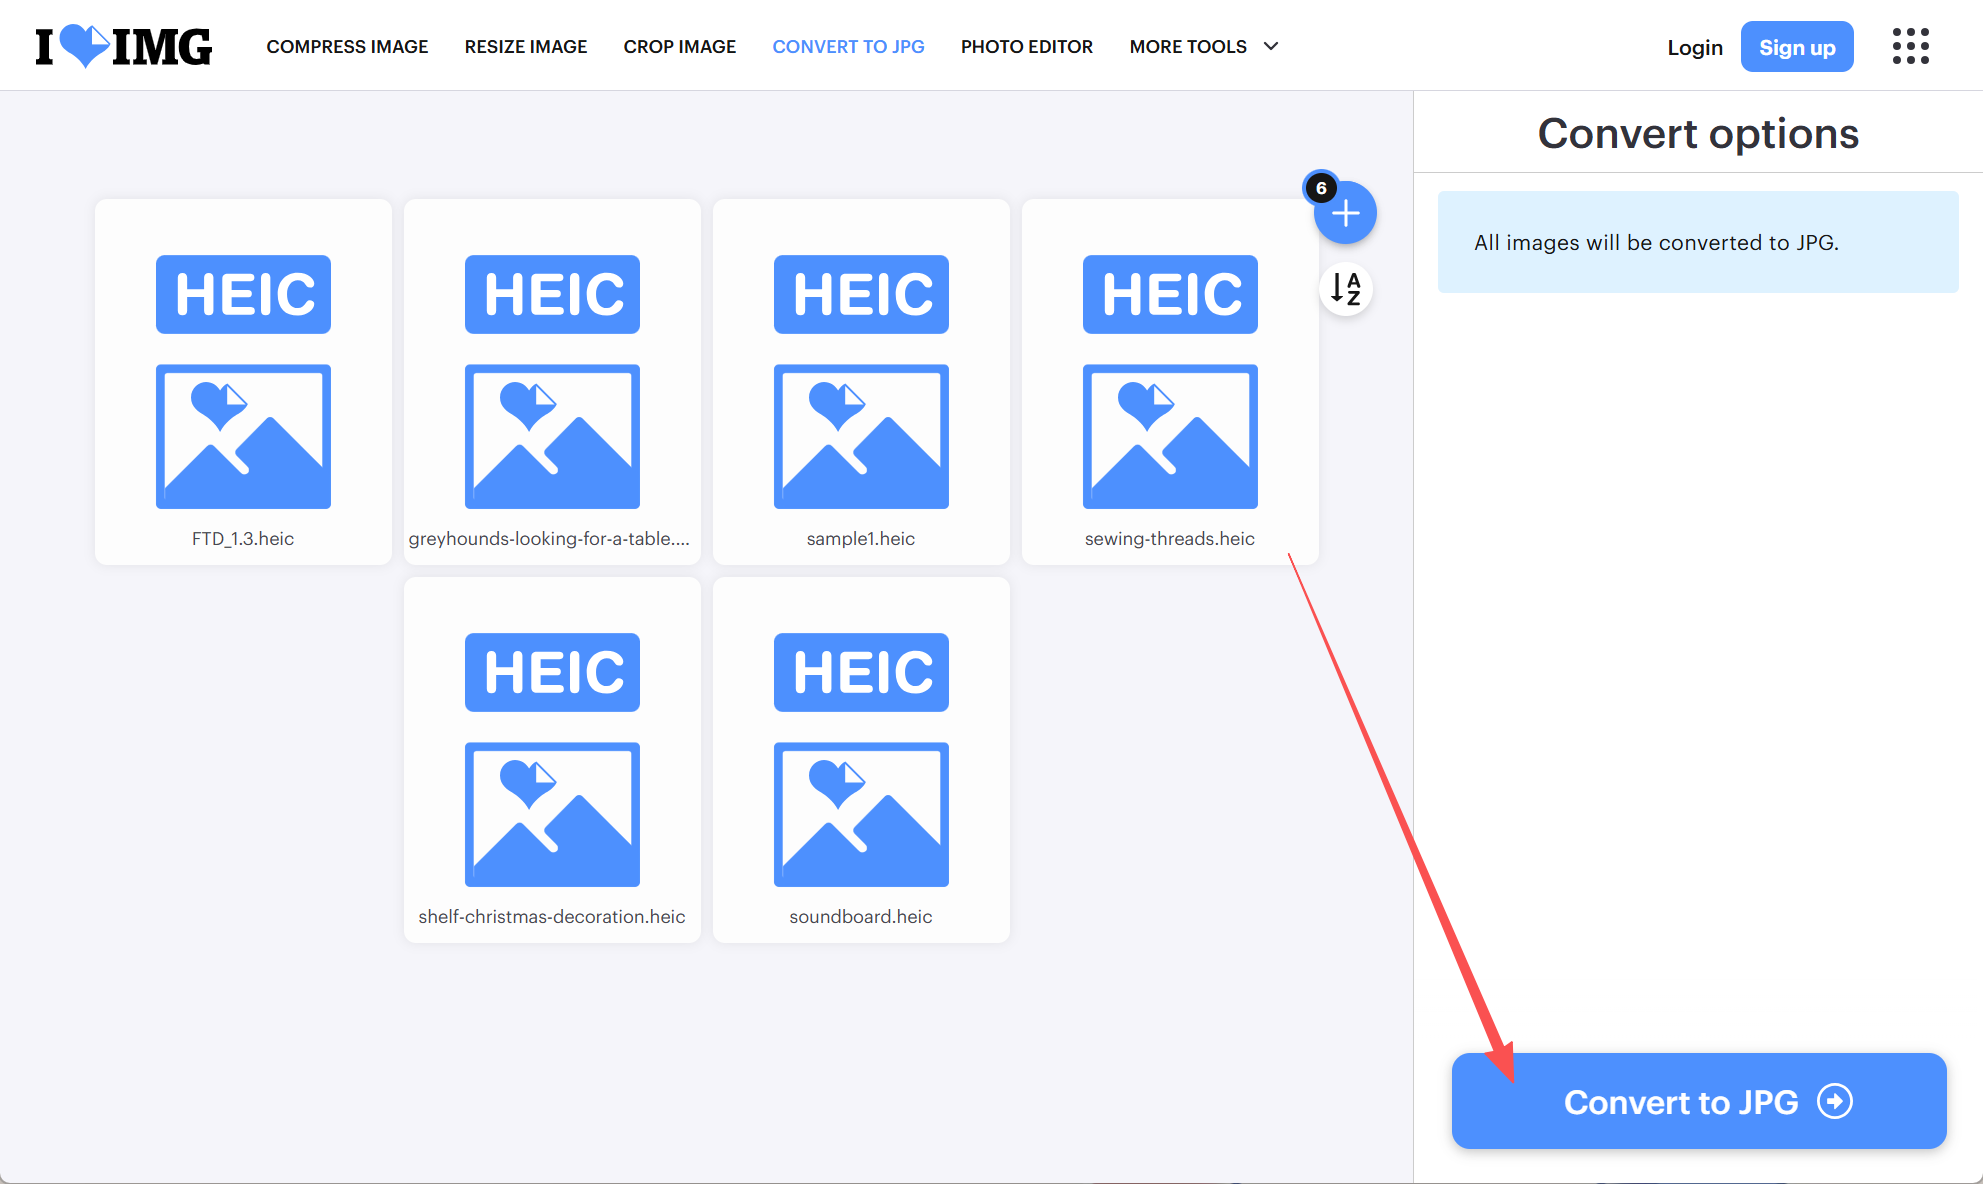The width and height of the screenshot is (1983, 1184).
Task: Click the More Tools chevron arrow
Action: pyautogui.click(x=1271, y=47)
